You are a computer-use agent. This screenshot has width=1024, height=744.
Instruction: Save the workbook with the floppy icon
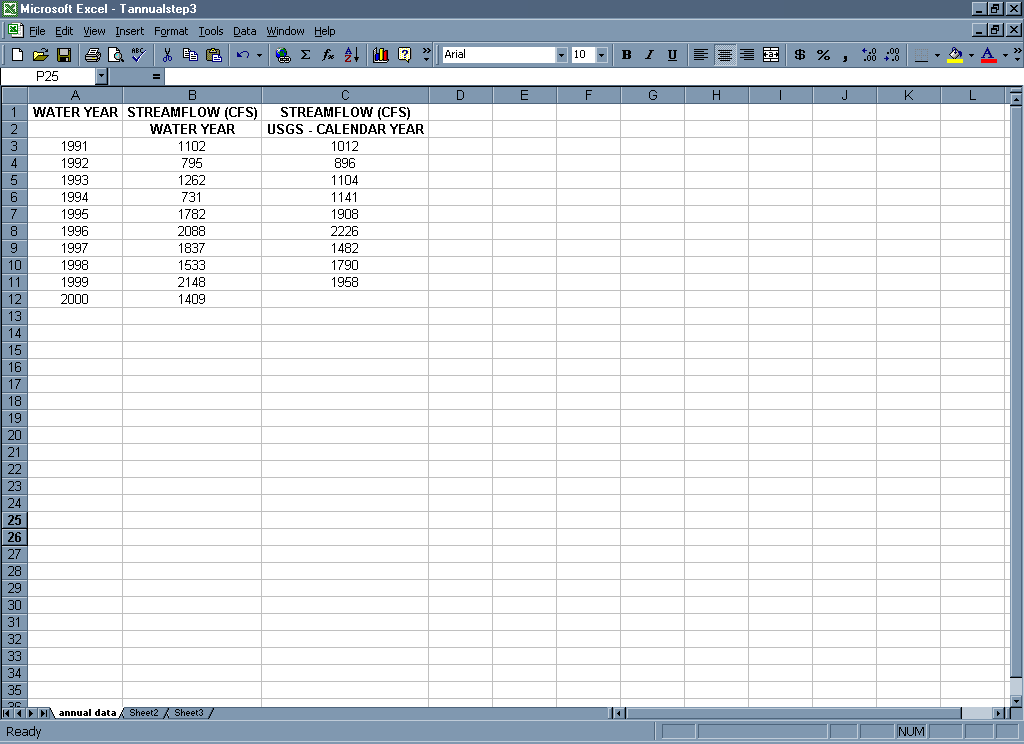63,55
